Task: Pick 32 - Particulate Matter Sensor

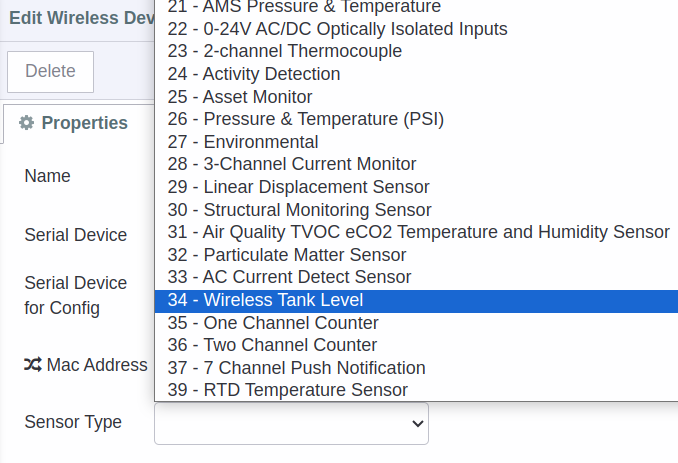Action: (x=416, y=255)
